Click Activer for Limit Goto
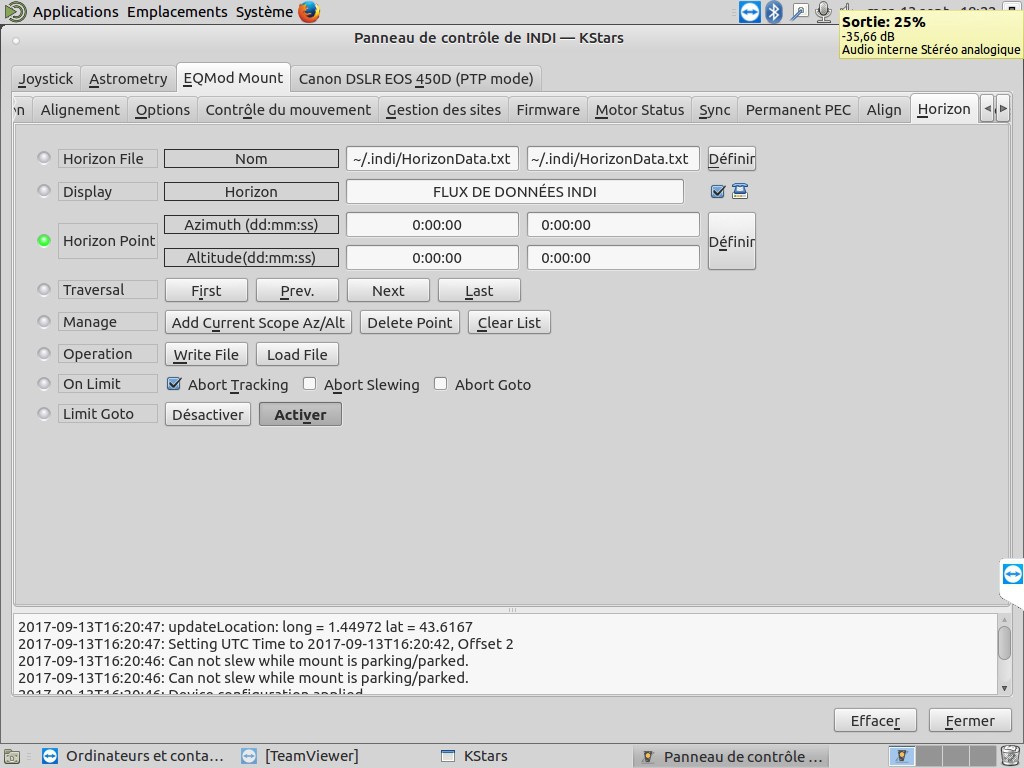1024x768 pixels. 300,415
